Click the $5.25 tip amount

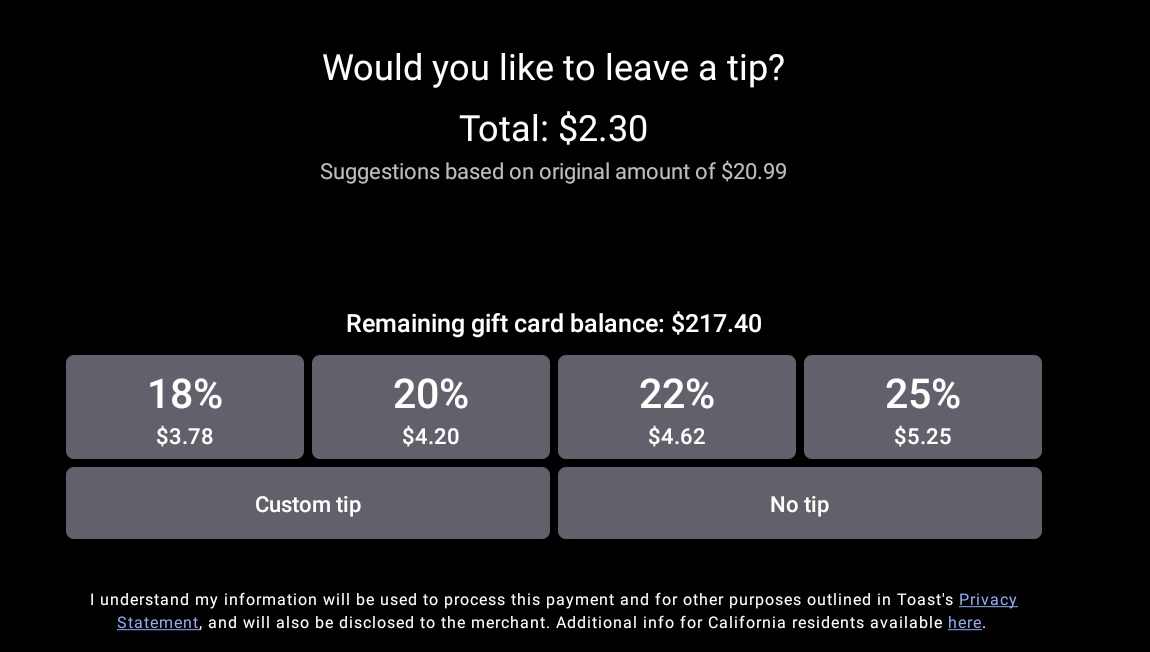[923, 437]
